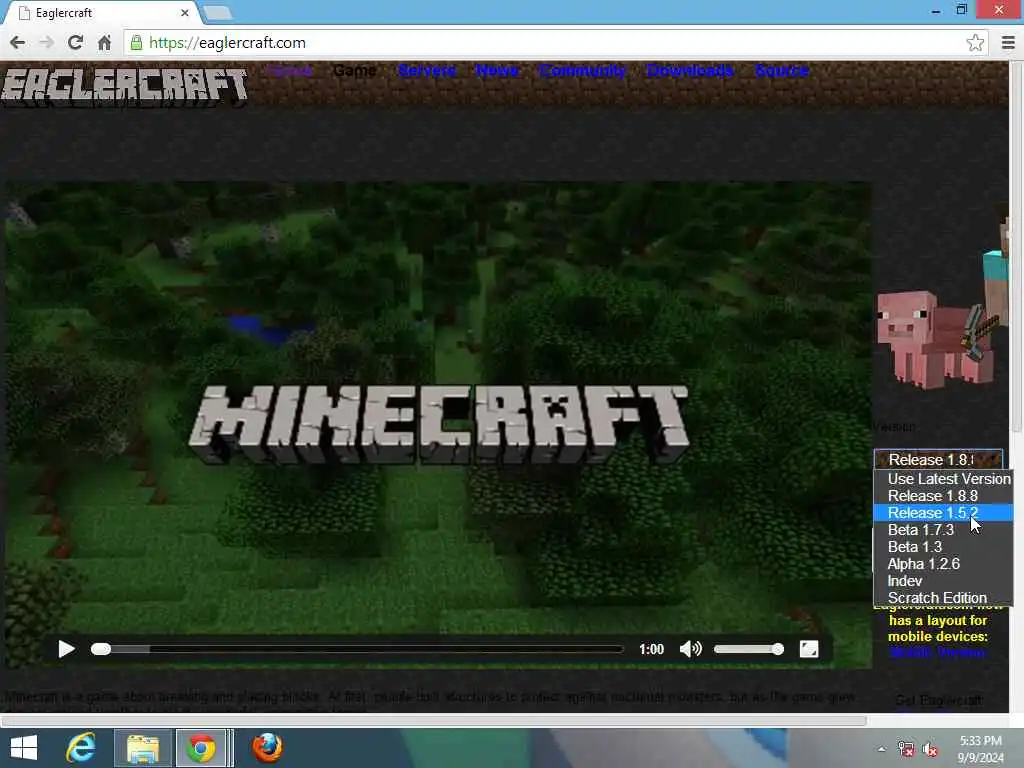Open the browser home page icon

pos(104,43)
